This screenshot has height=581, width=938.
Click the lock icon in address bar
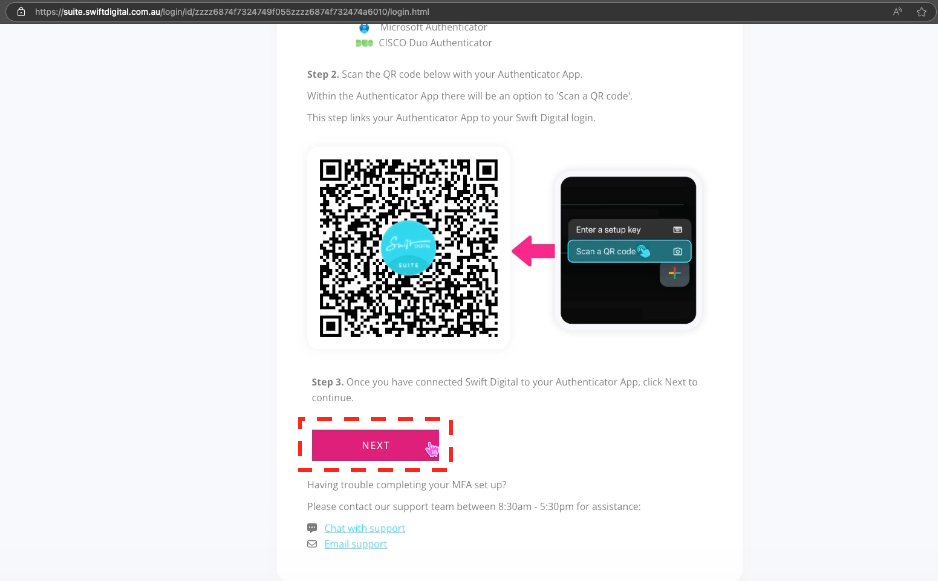(21, 11)
